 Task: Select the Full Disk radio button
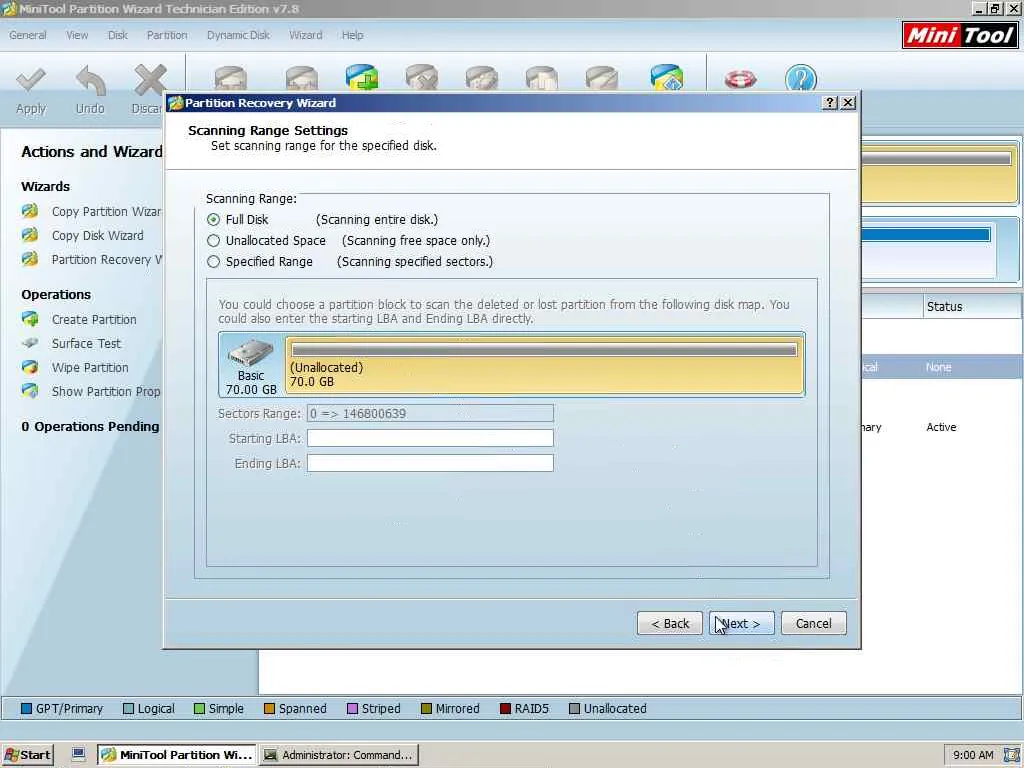(213, 219)
